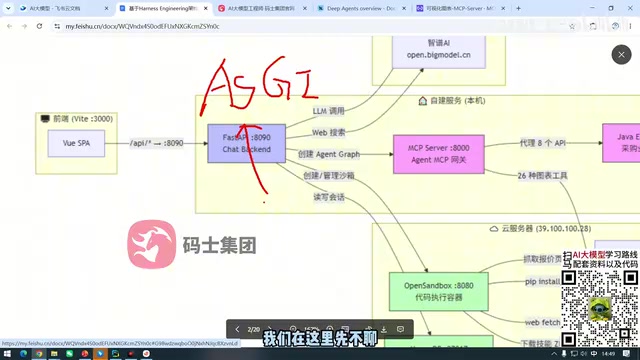Image resolution: width=640 pixels, height=360 pixels.
Task: View site information icon in address bar
Action: (x=57, y=26)
